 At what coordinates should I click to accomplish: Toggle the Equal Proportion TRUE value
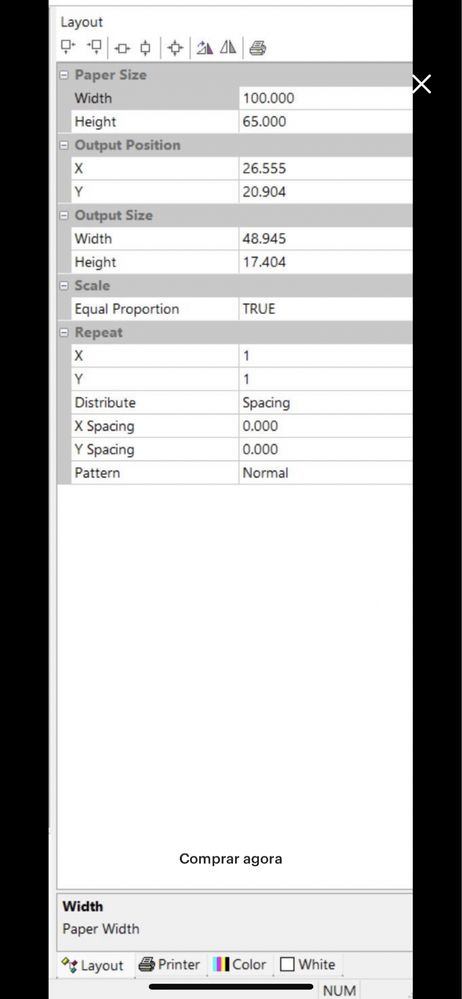pyautogui.click(x=326, y=309)
